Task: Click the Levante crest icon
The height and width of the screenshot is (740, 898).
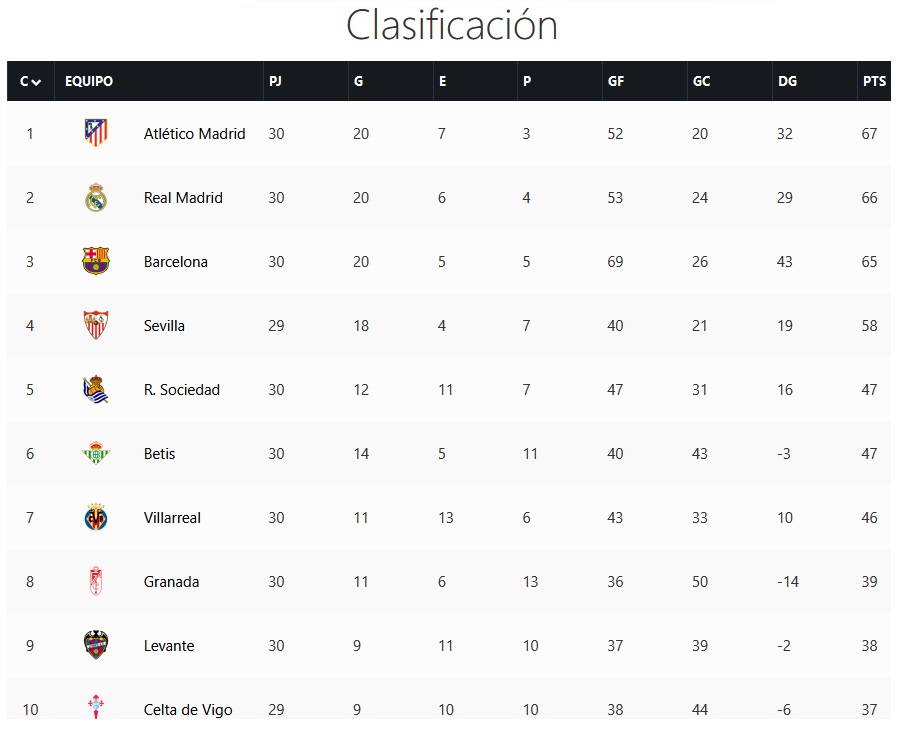Action: [x=96, y=645]
